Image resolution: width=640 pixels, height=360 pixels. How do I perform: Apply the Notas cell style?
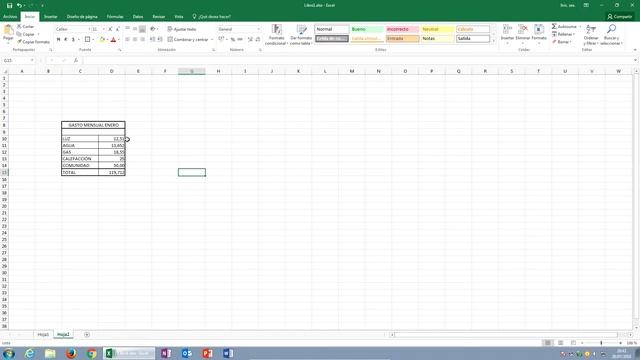438,39
